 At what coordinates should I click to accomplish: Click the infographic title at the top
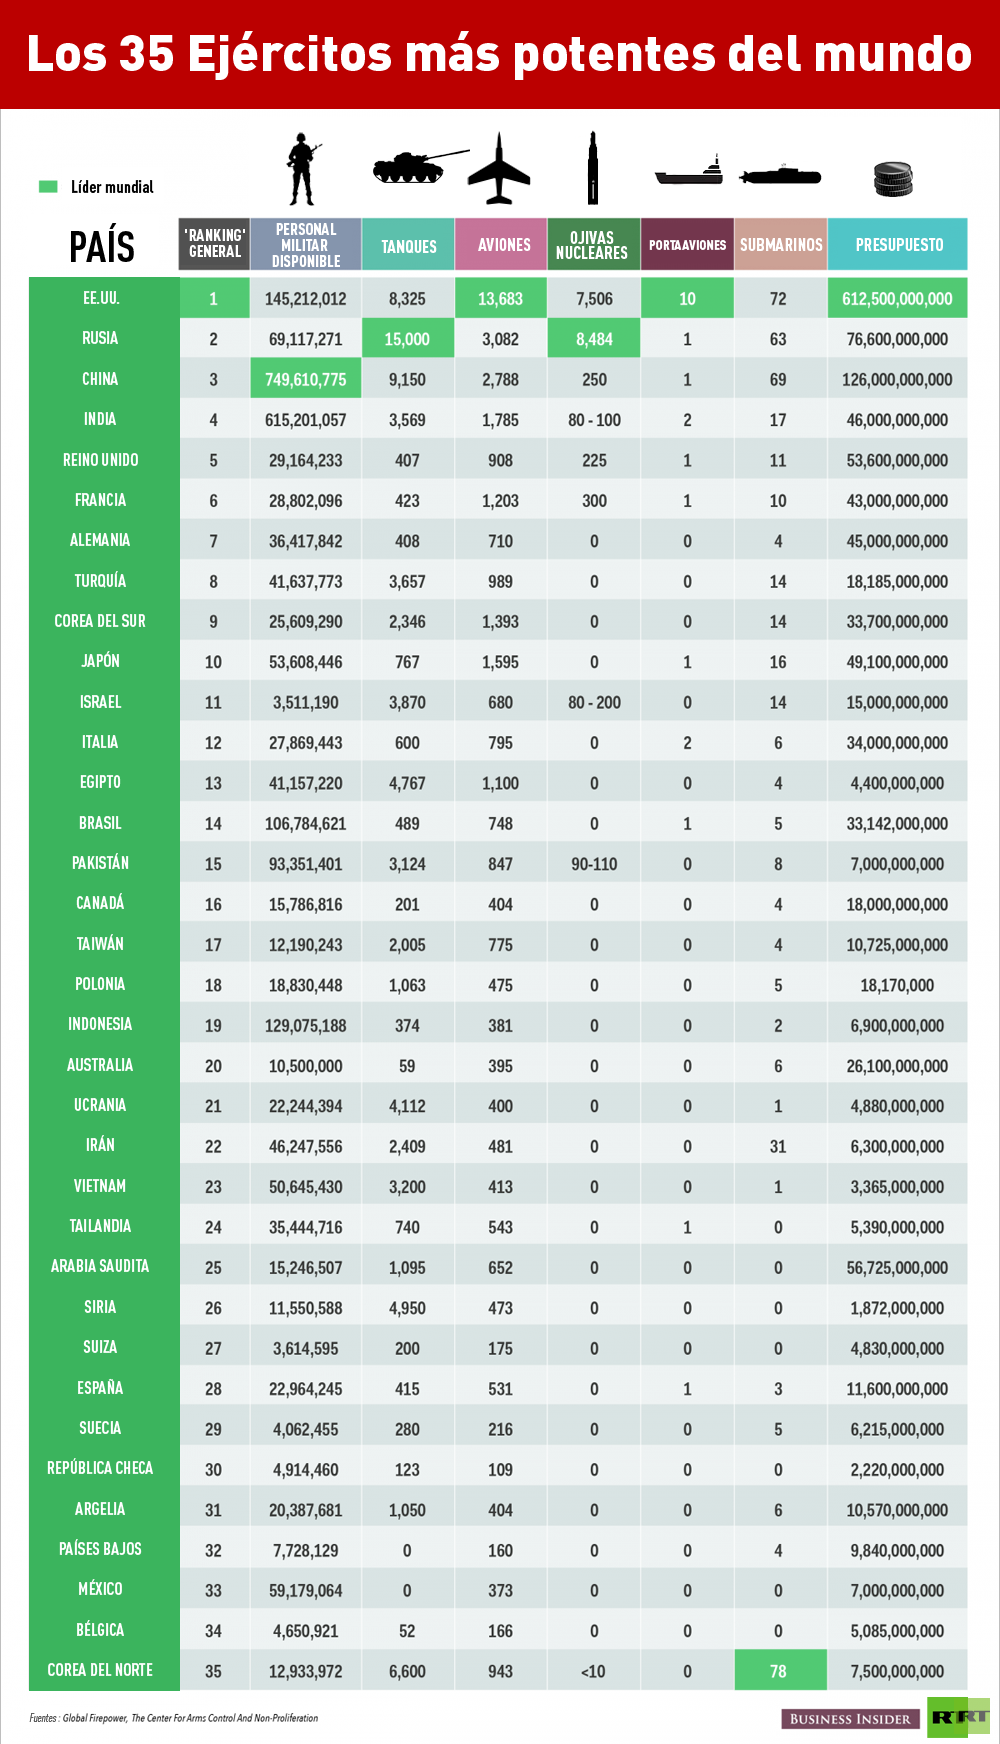tap(500, 53)
